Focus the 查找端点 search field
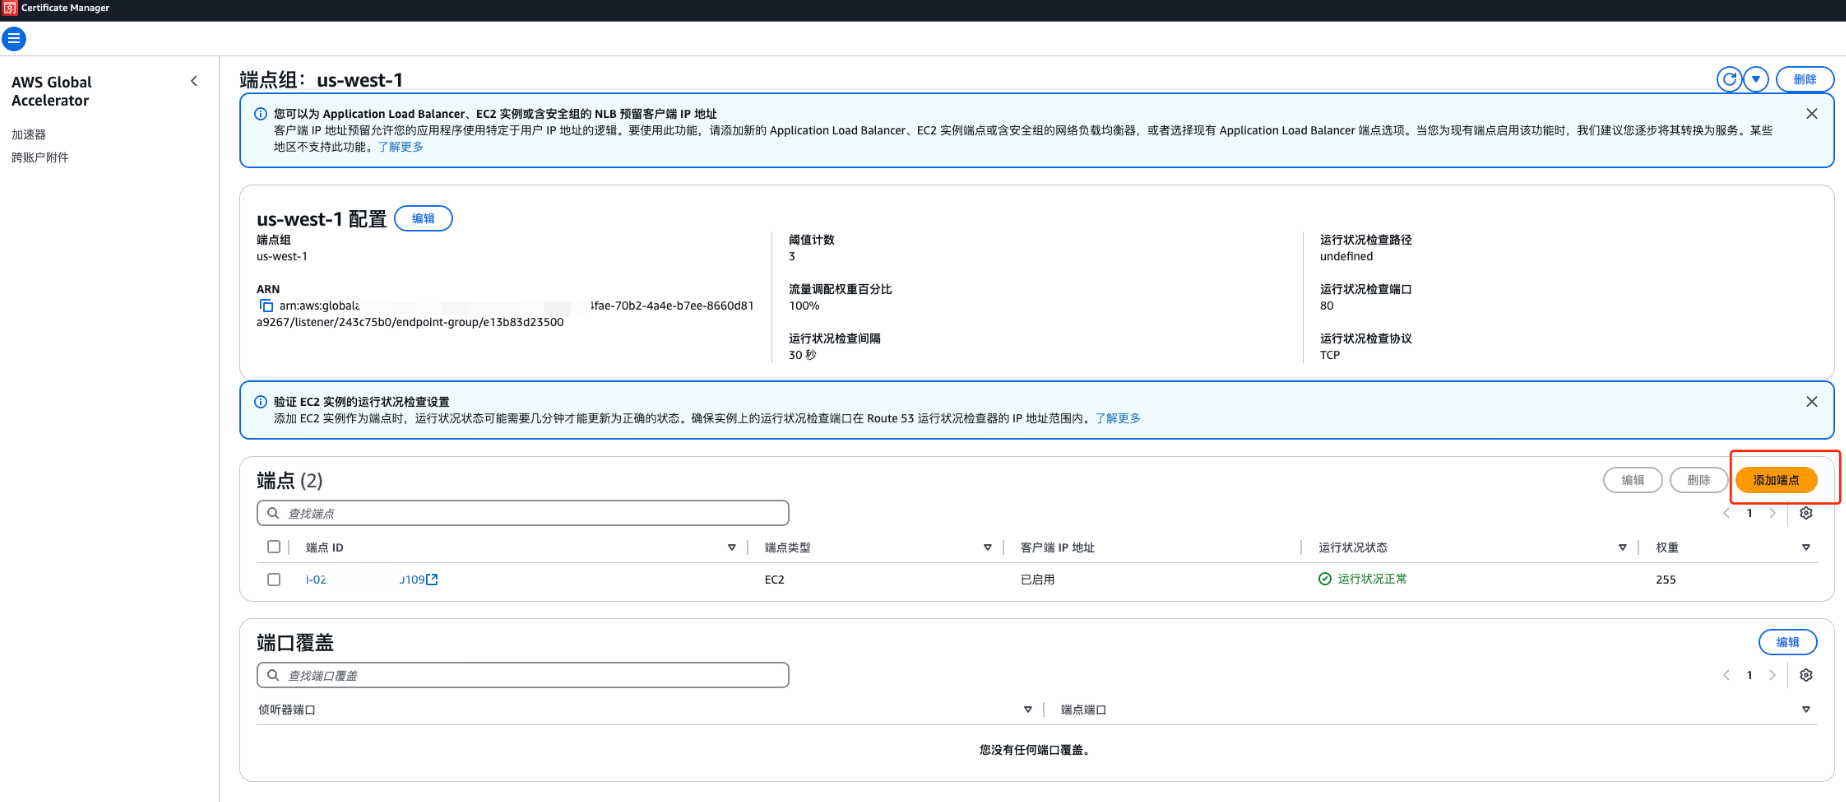The image size is (1846, 802). (x=523, y=513)
